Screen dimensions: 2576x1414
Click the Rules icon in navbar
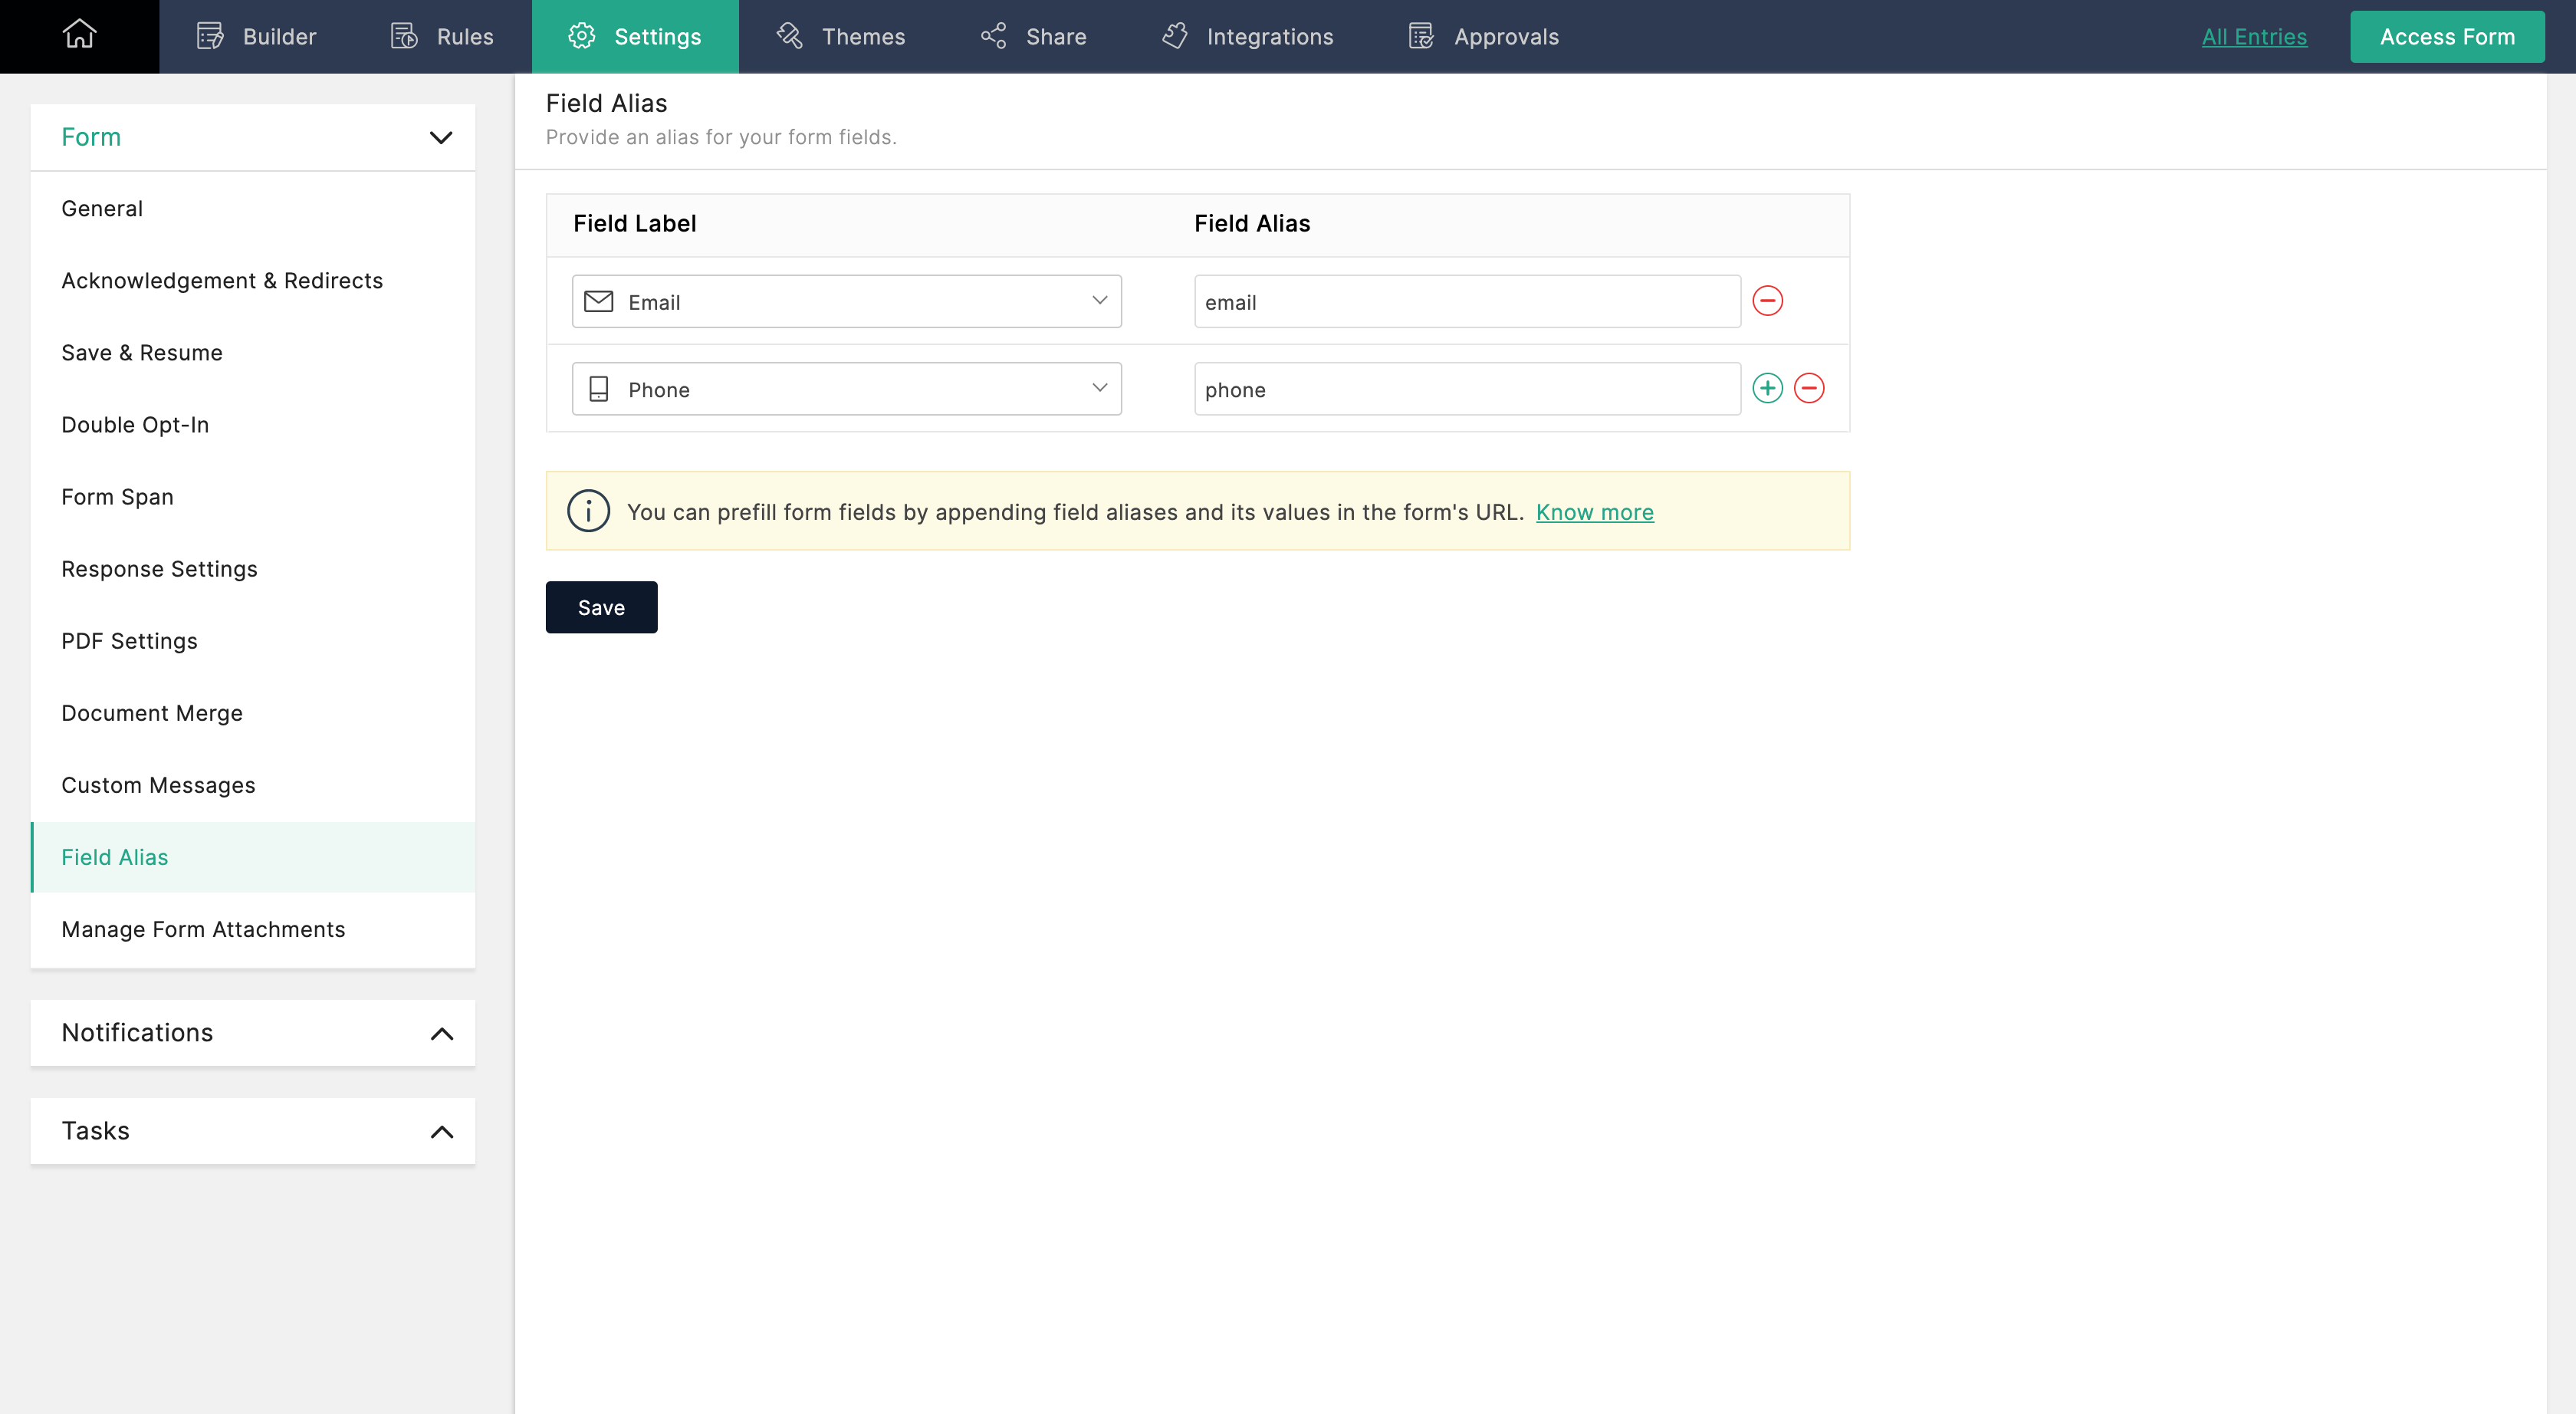(x=404, y=36)
